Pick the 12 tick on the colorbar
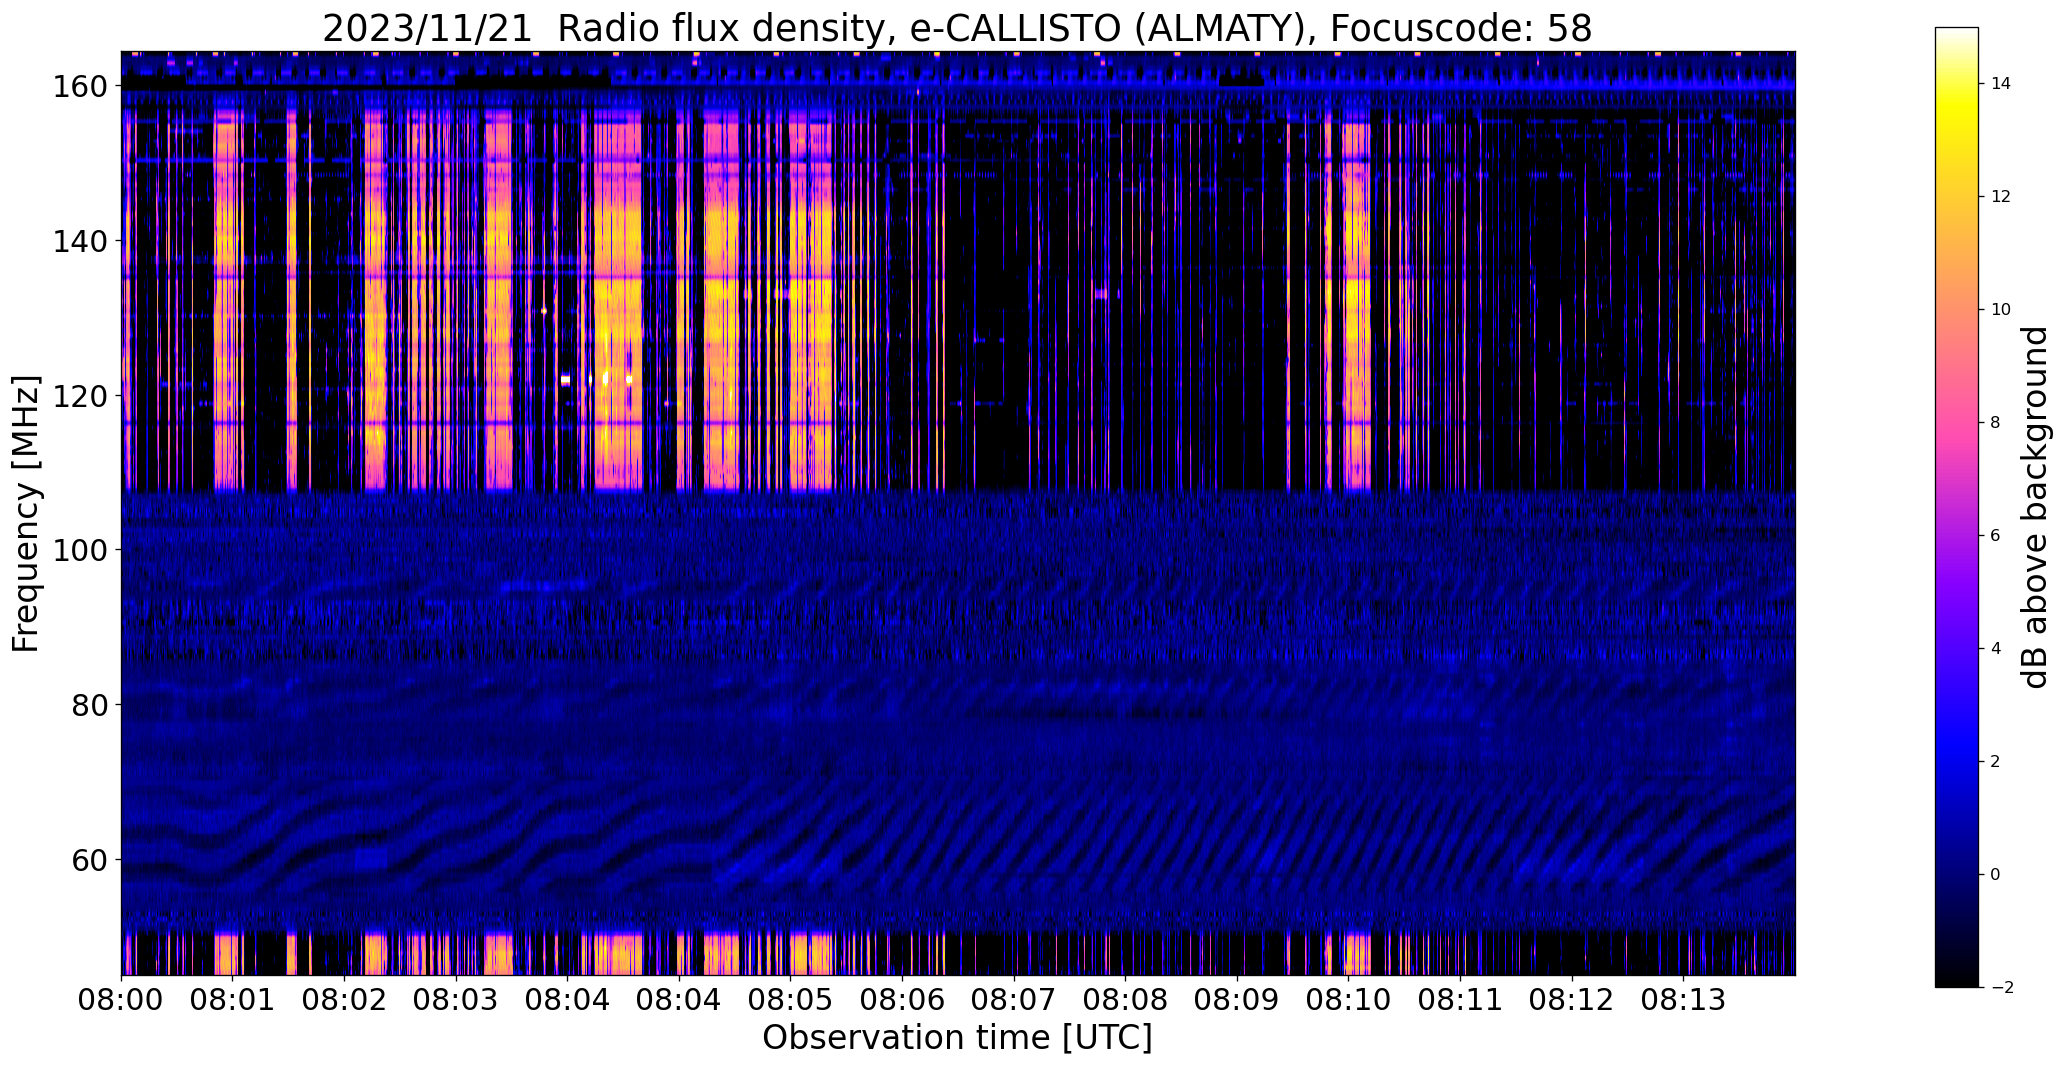Viewport: 2066px width, 1067px height. coord(2001,197)
